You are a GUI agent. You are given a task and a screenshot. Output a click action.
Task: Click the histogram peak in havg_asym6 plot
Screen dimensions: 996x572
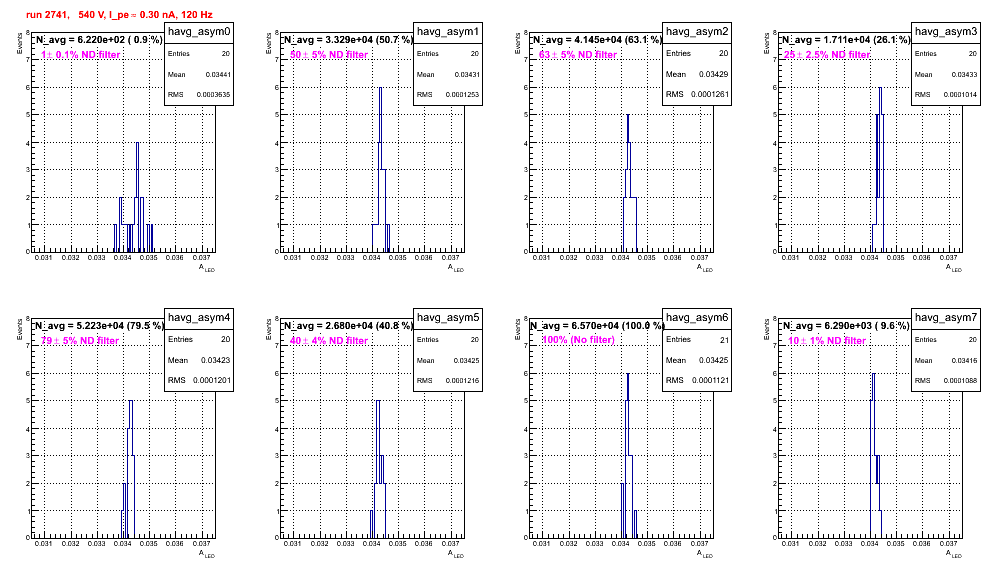[628, 374]
